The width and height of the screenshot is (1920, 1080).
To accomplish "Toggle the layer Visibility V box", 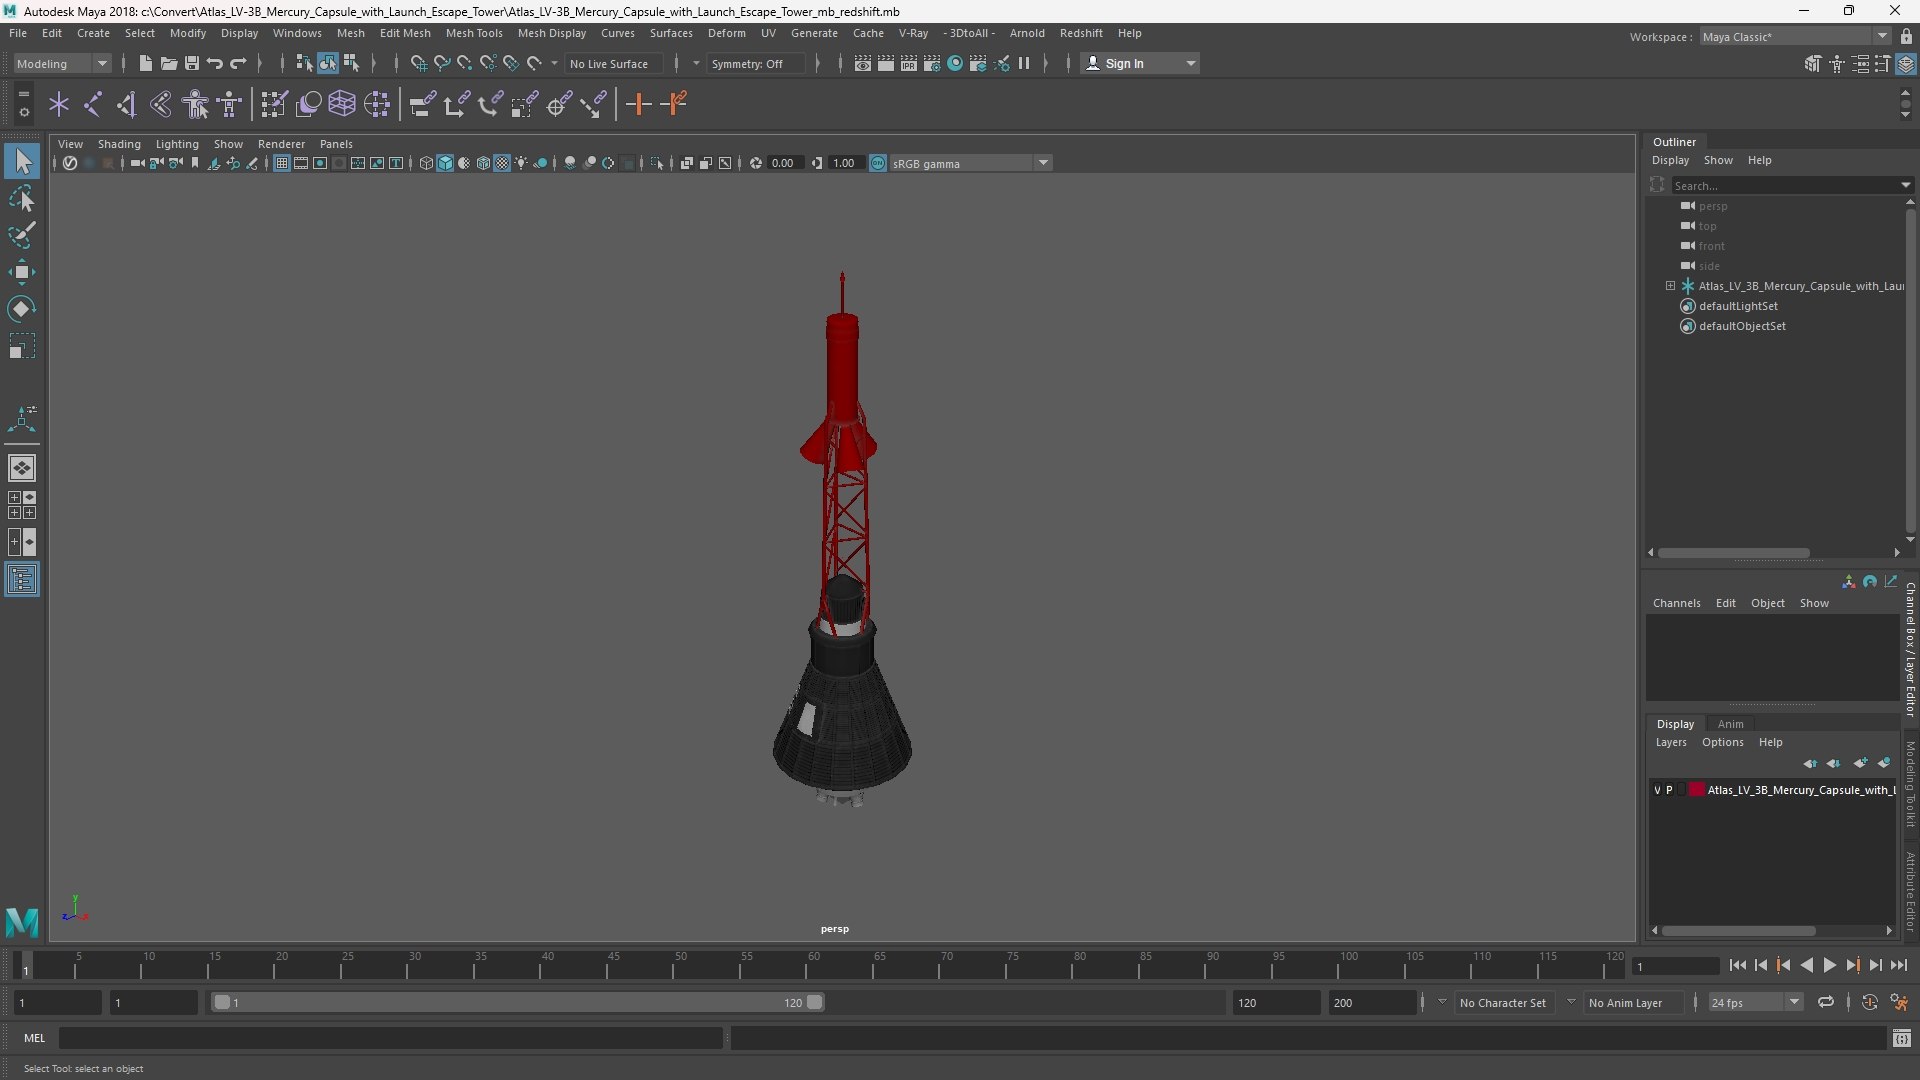I will click(x=1657, y=790).
